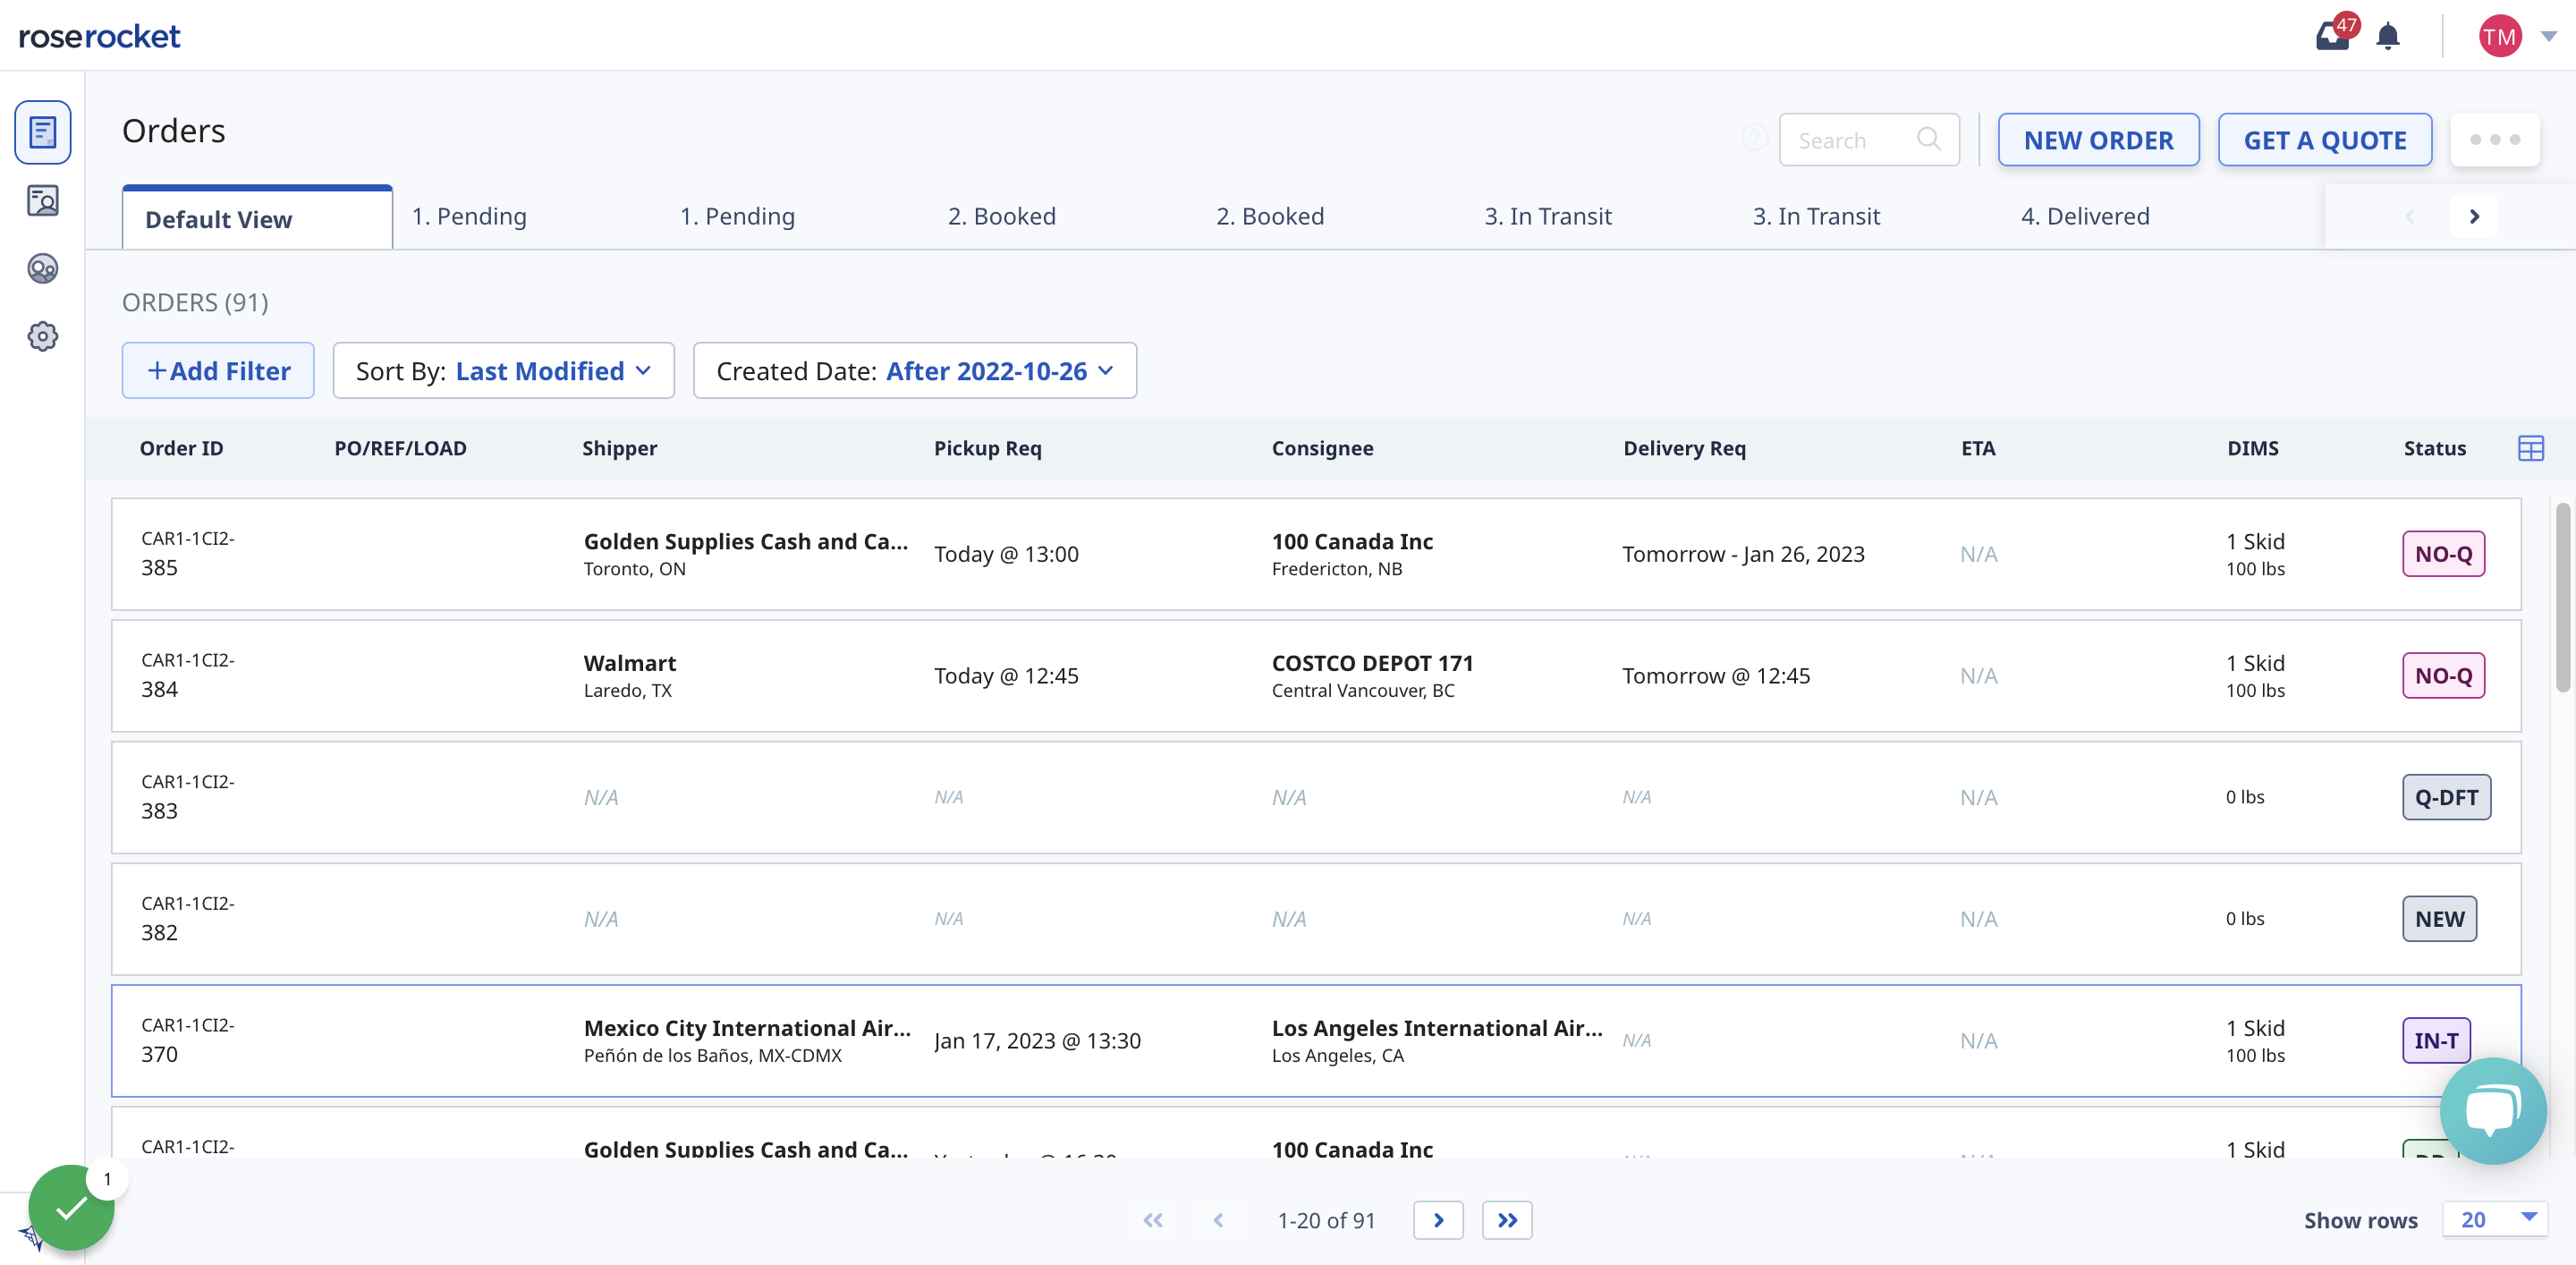The image size is (2576, 1265).
Task: Click the orders list vertical scrollbar
Action: [x=2562, y=598]
